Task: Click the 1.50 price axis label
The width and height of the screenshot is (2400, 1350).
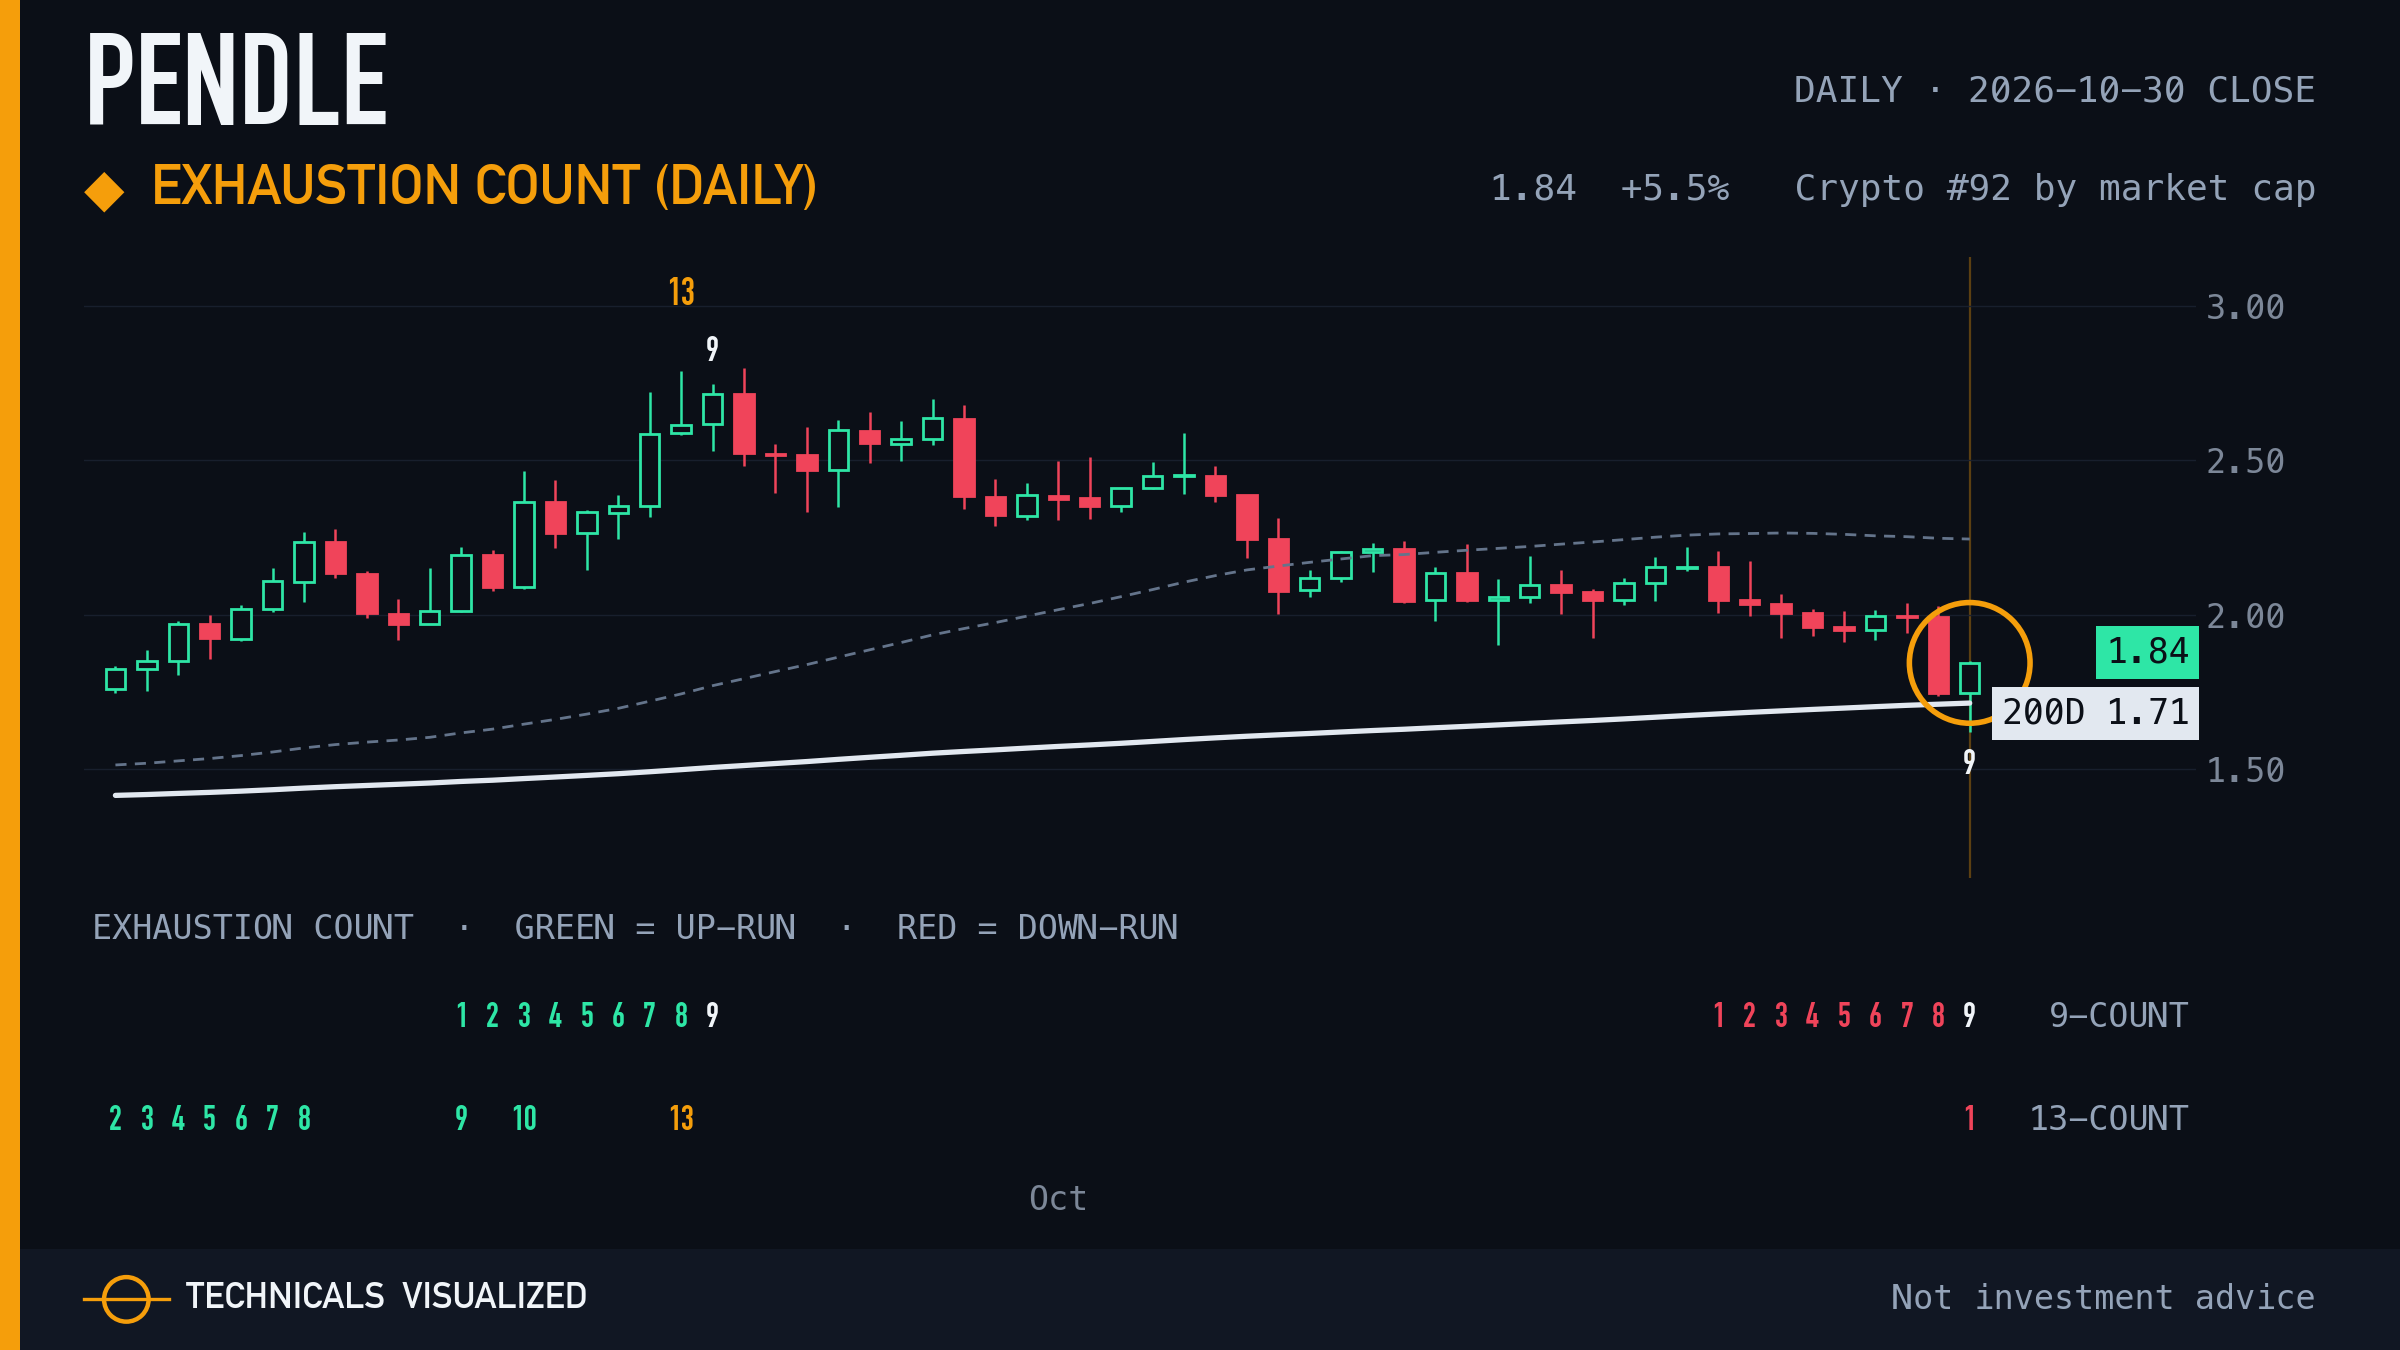Action: click(x=2245, y=770)
